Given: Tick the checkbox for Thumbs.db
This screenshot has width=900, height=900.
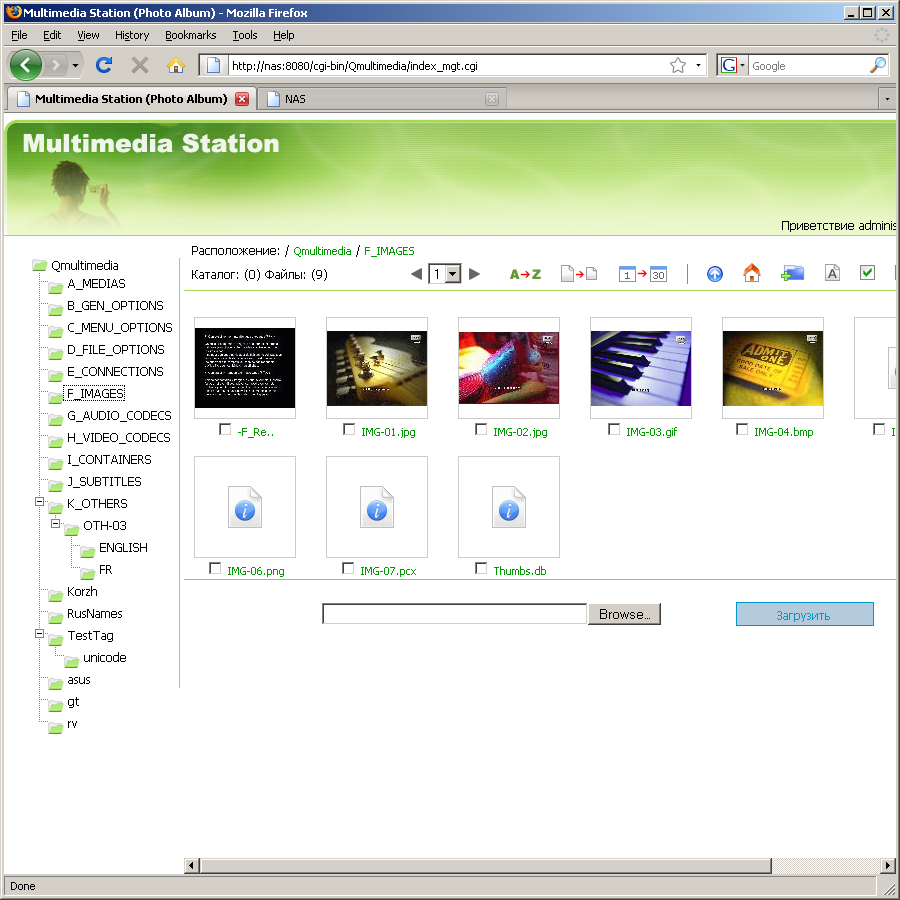Looking at the screenshot, I should click(x=481, y=568).
